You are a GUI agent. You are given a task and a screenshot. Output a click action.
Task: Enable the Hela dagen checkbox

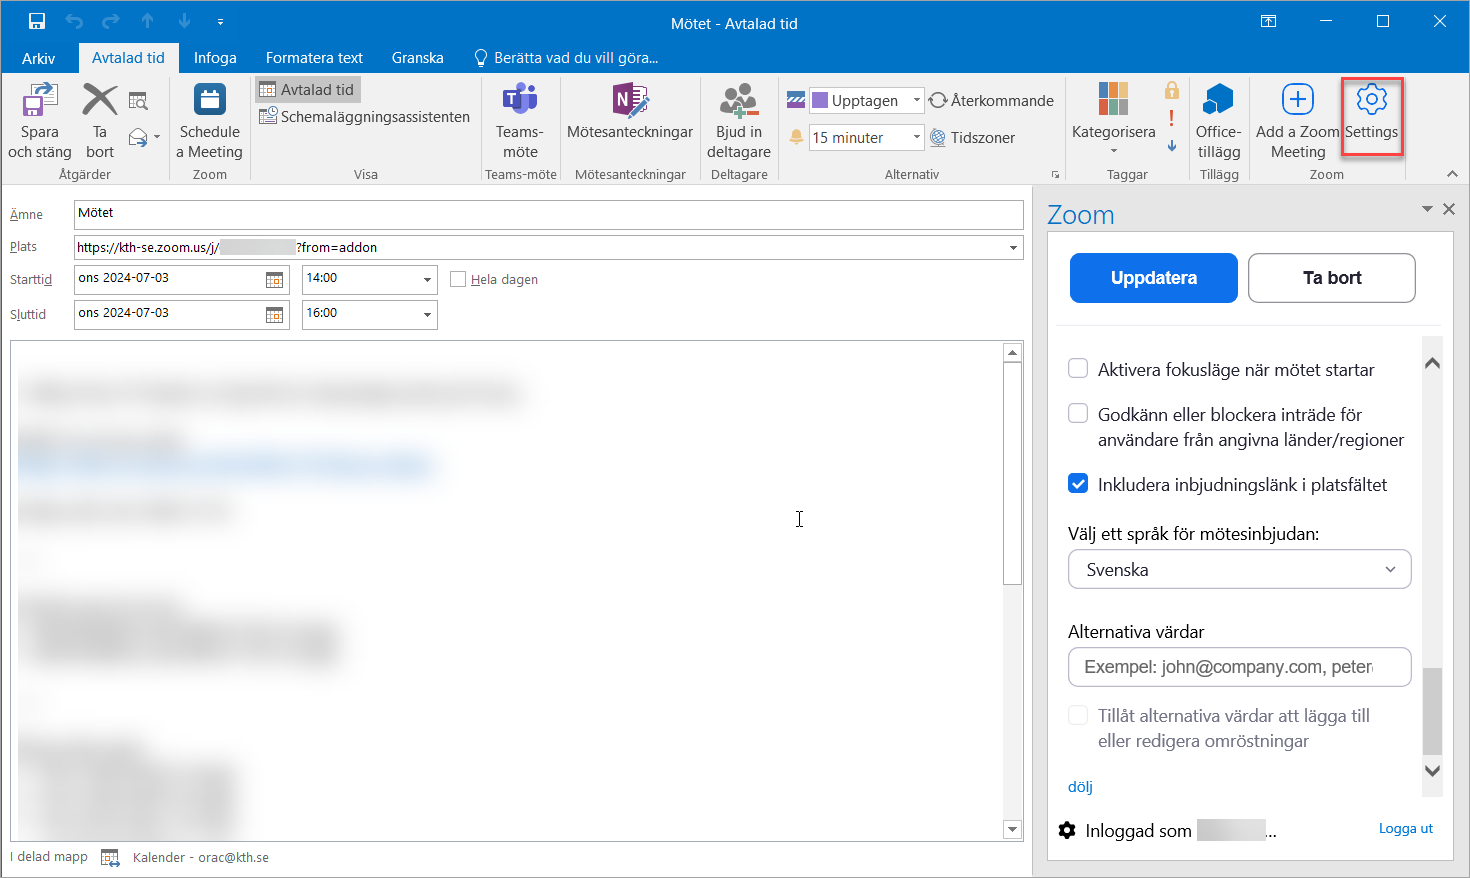tap(458, 280)
